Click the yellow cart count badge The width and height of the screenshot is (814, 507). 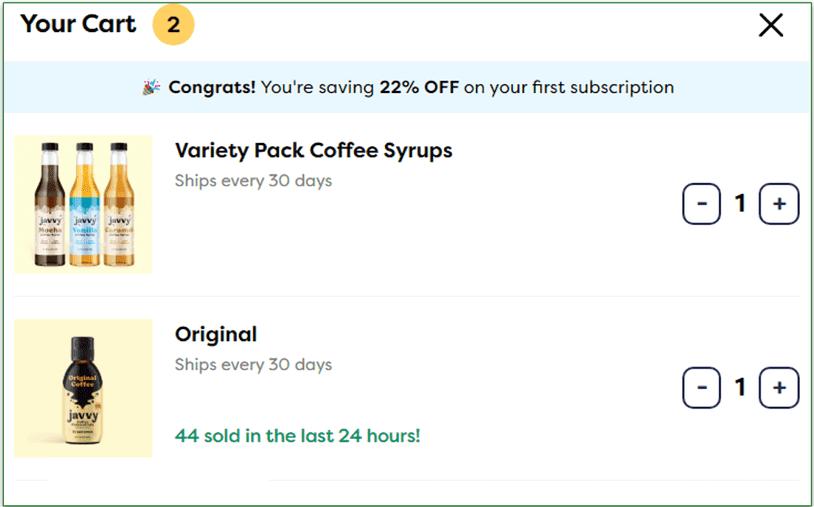[173, 25]
